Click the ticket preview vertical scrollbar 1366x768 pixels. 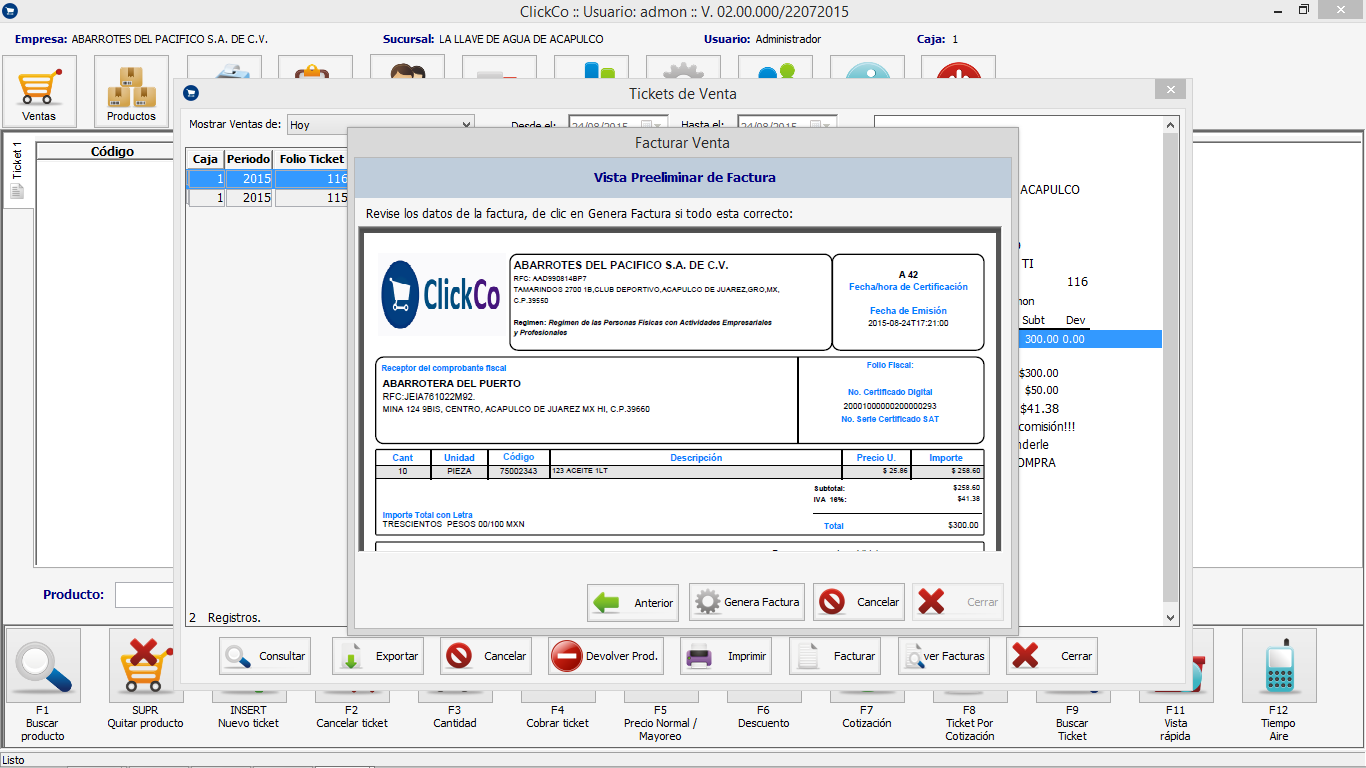click(1171, 370)
